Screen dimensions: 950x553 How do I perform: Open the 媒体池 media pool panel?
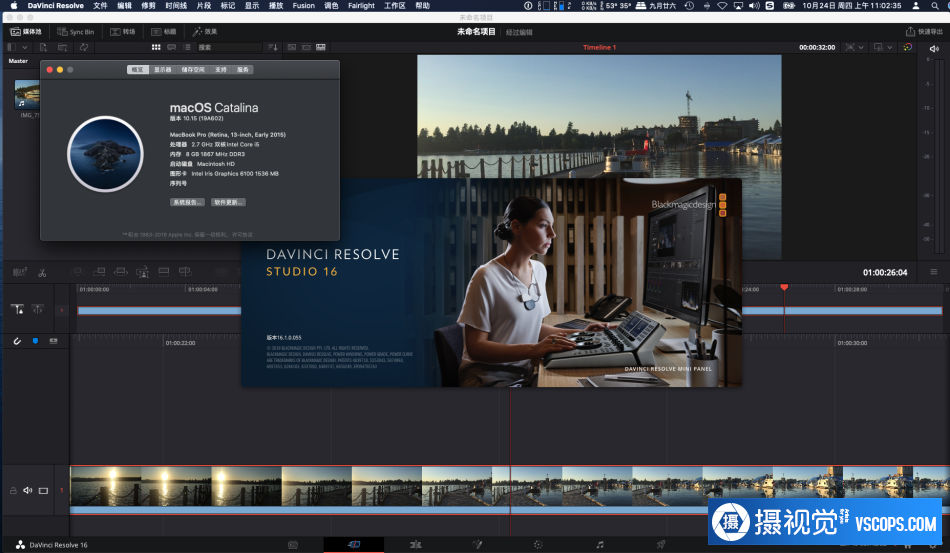pyautogui.click(x=26, y=31)
